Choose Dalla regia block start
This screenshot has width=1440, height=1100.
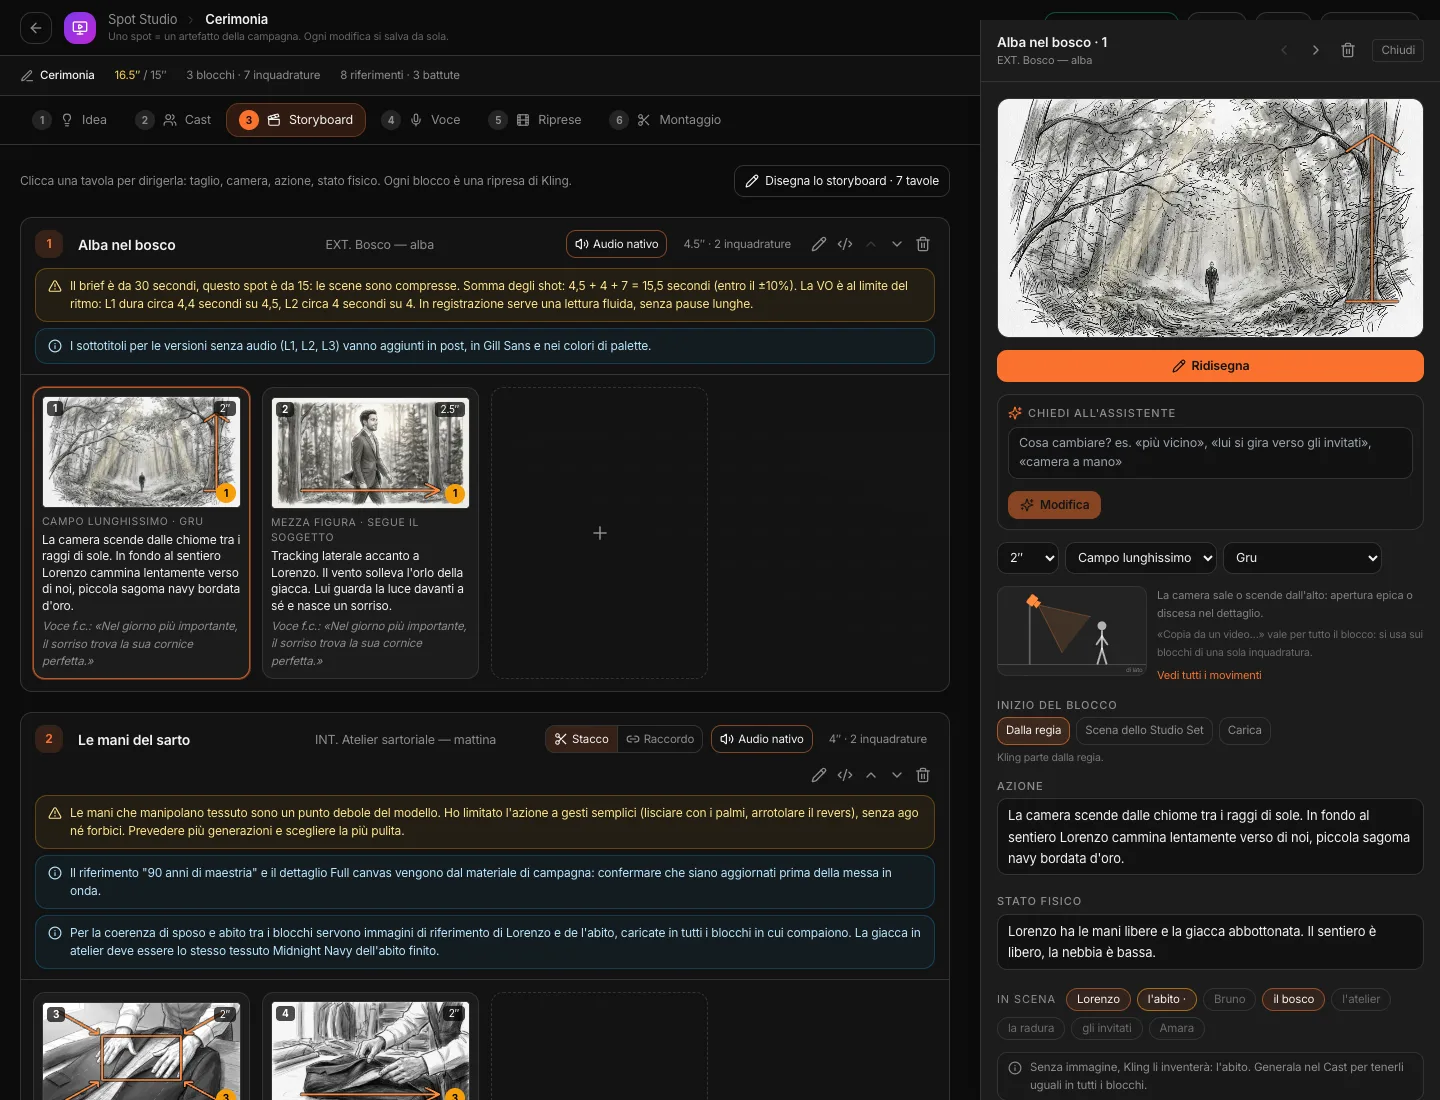(1033, 731)
